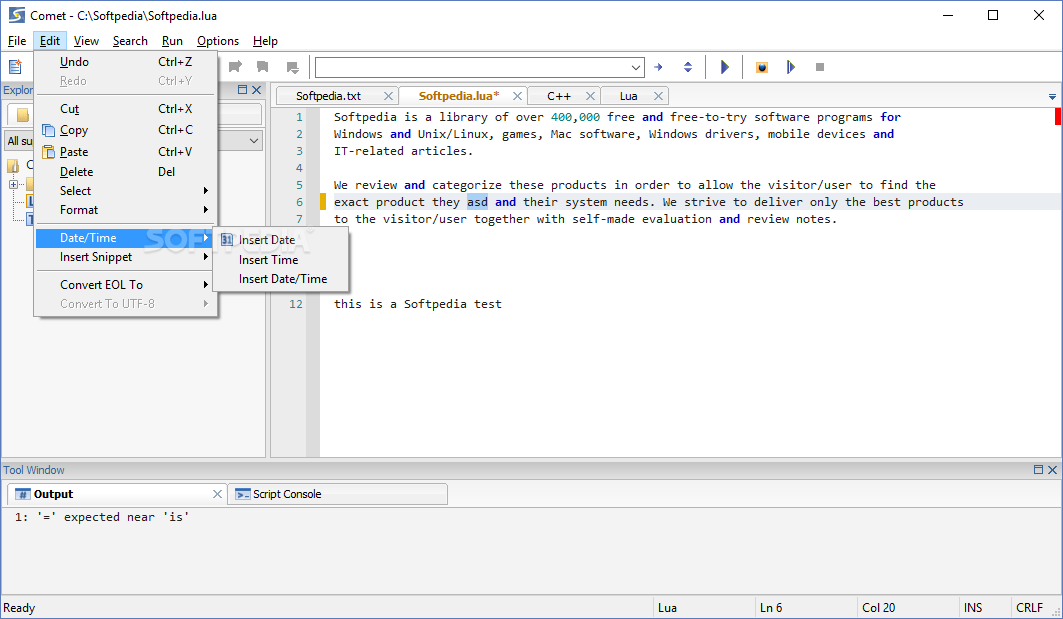Click the blue Run play icon
This screenshot has width=1063, height=619.
724,67
